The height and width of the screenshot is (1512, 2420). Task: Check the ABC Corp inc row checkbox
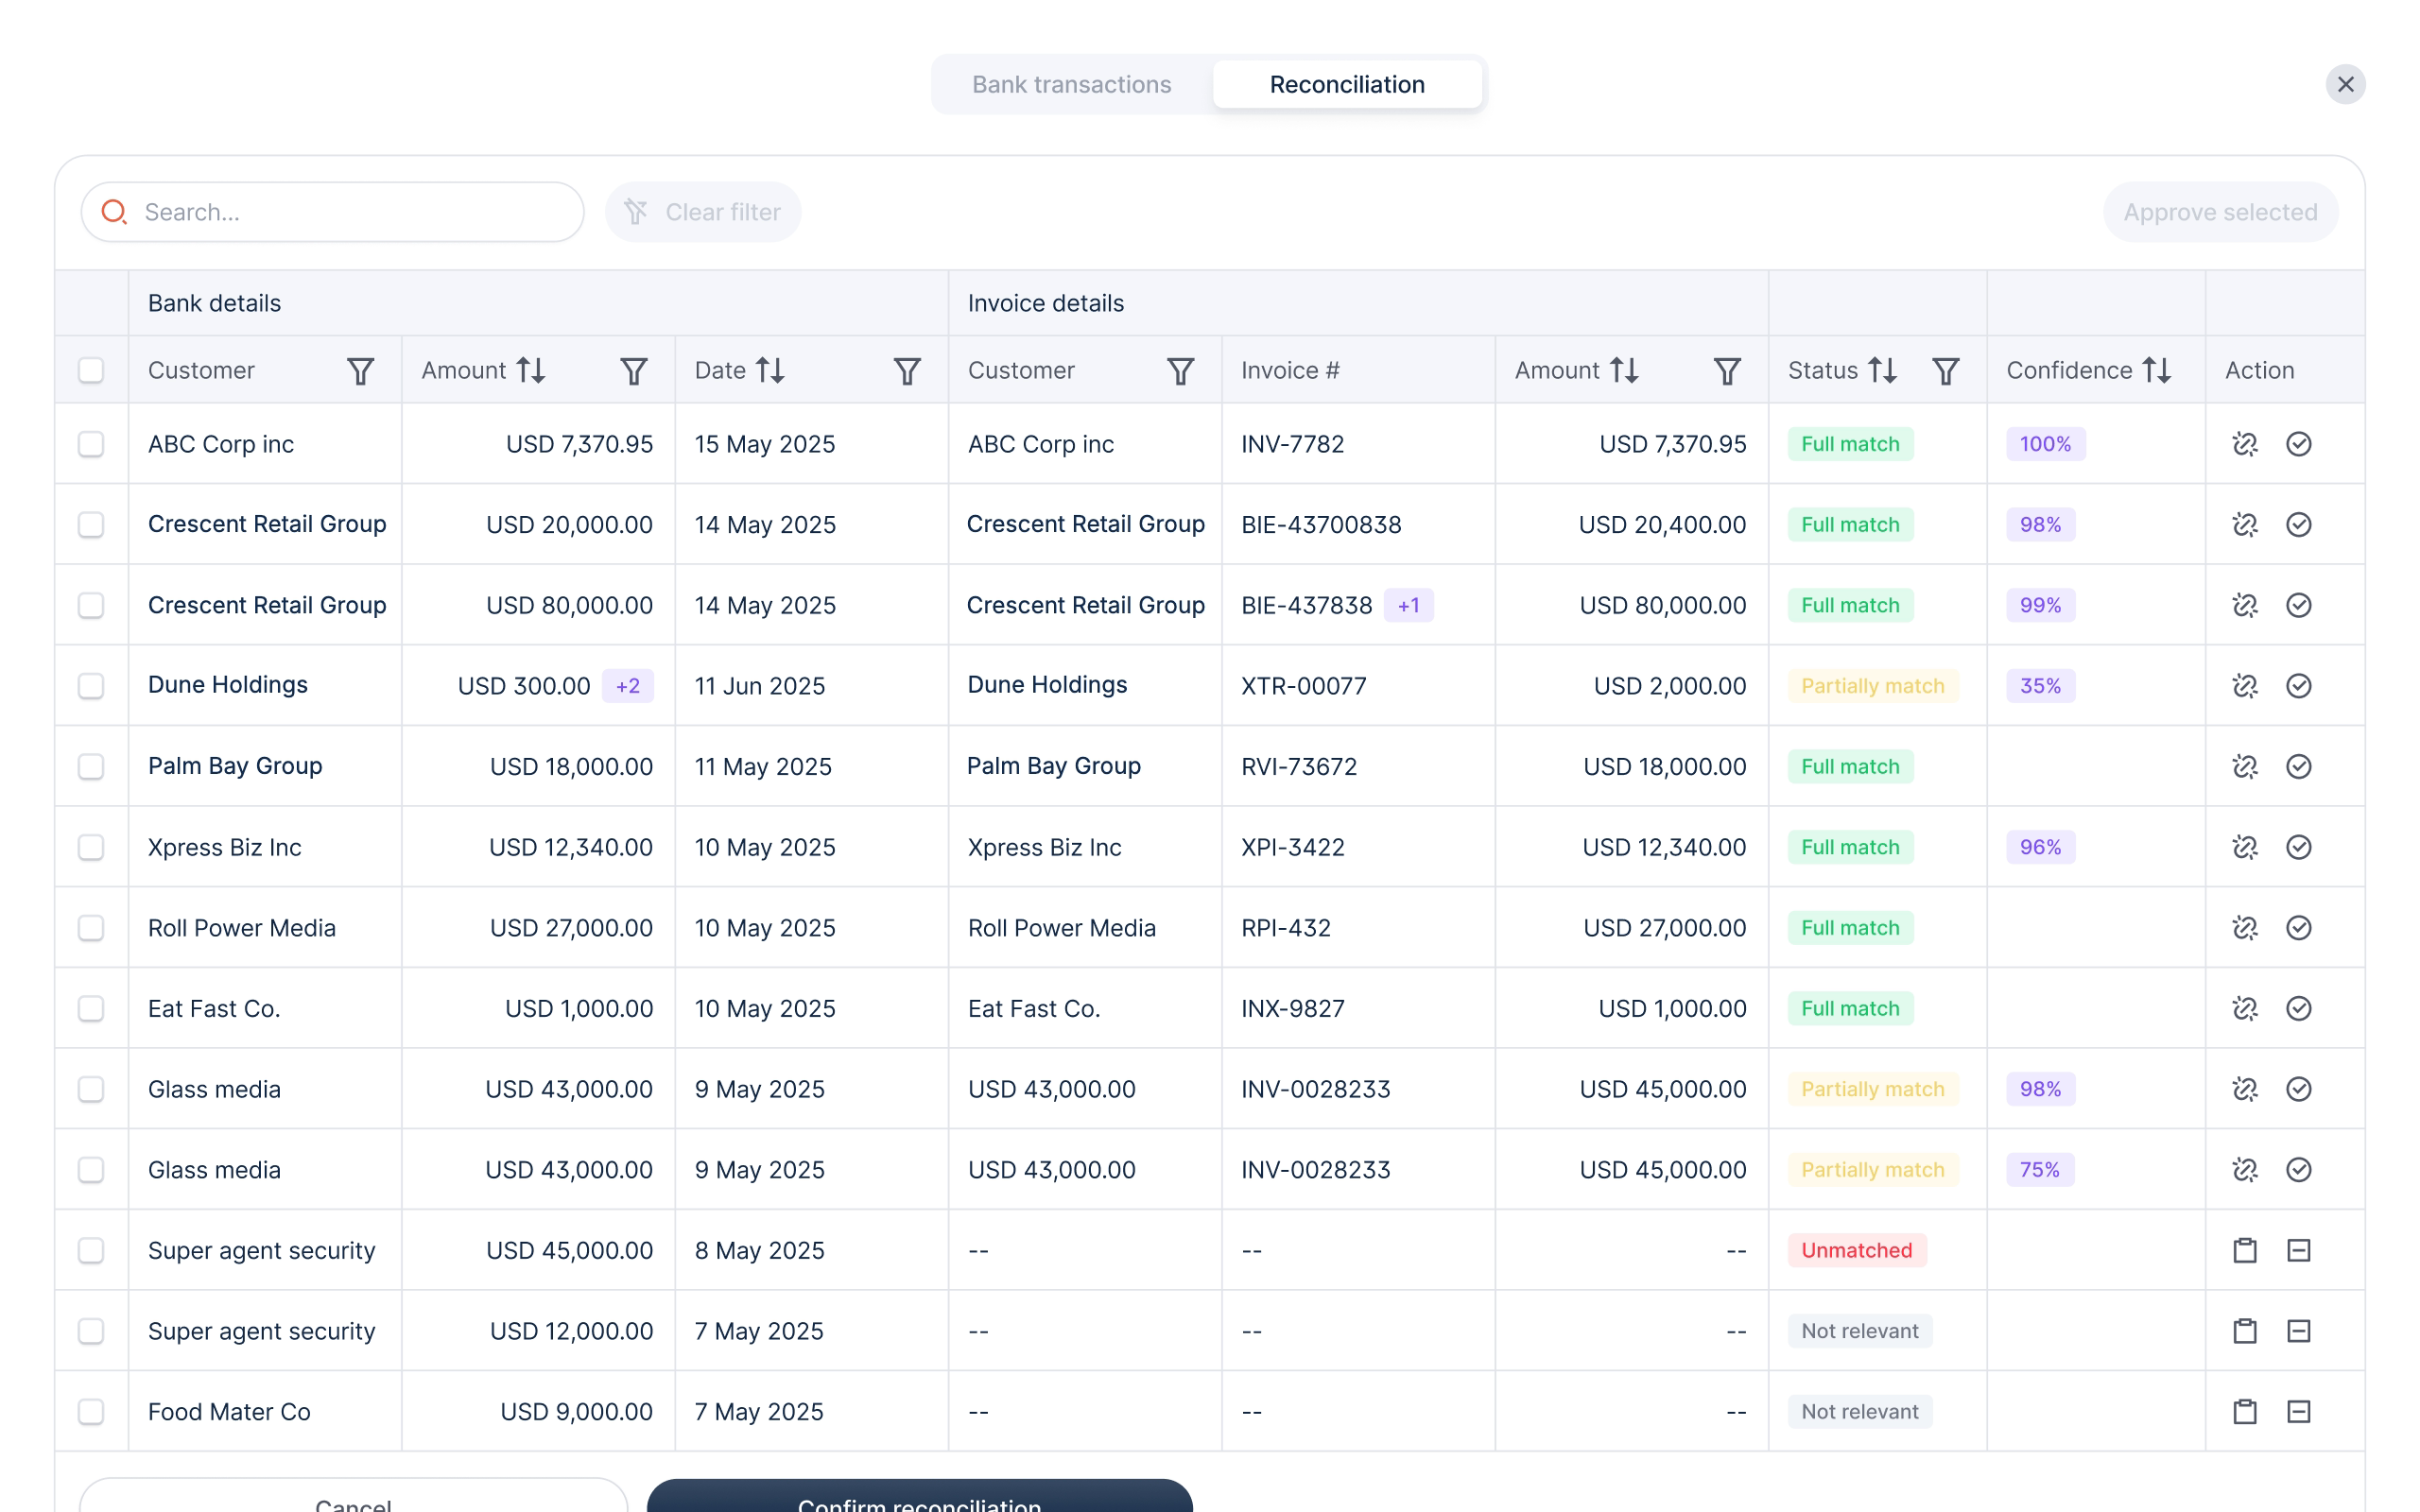91,444
